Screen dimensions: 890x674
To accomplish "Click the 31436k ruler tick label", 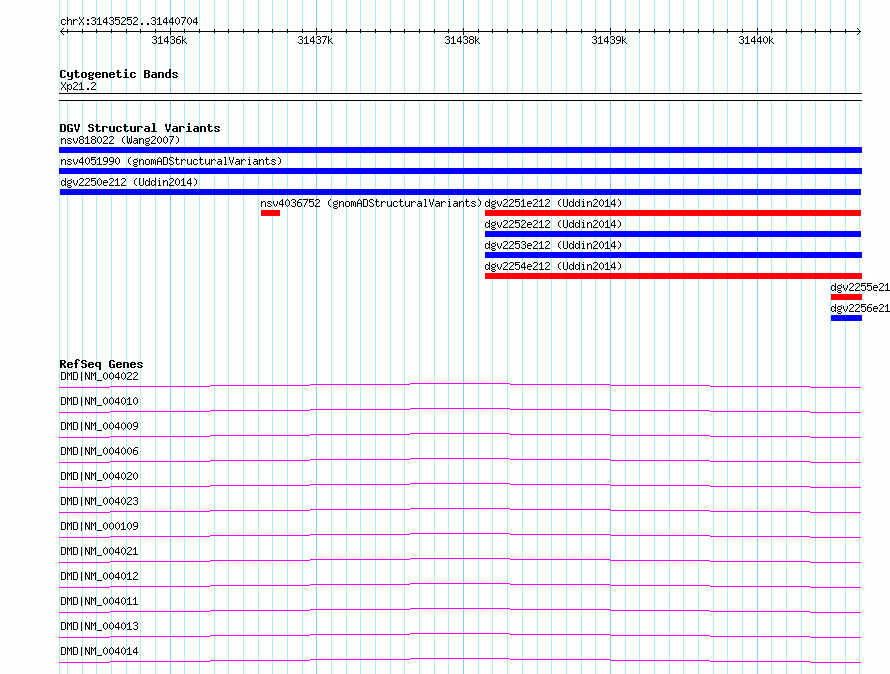I will [x=169, y=40].
